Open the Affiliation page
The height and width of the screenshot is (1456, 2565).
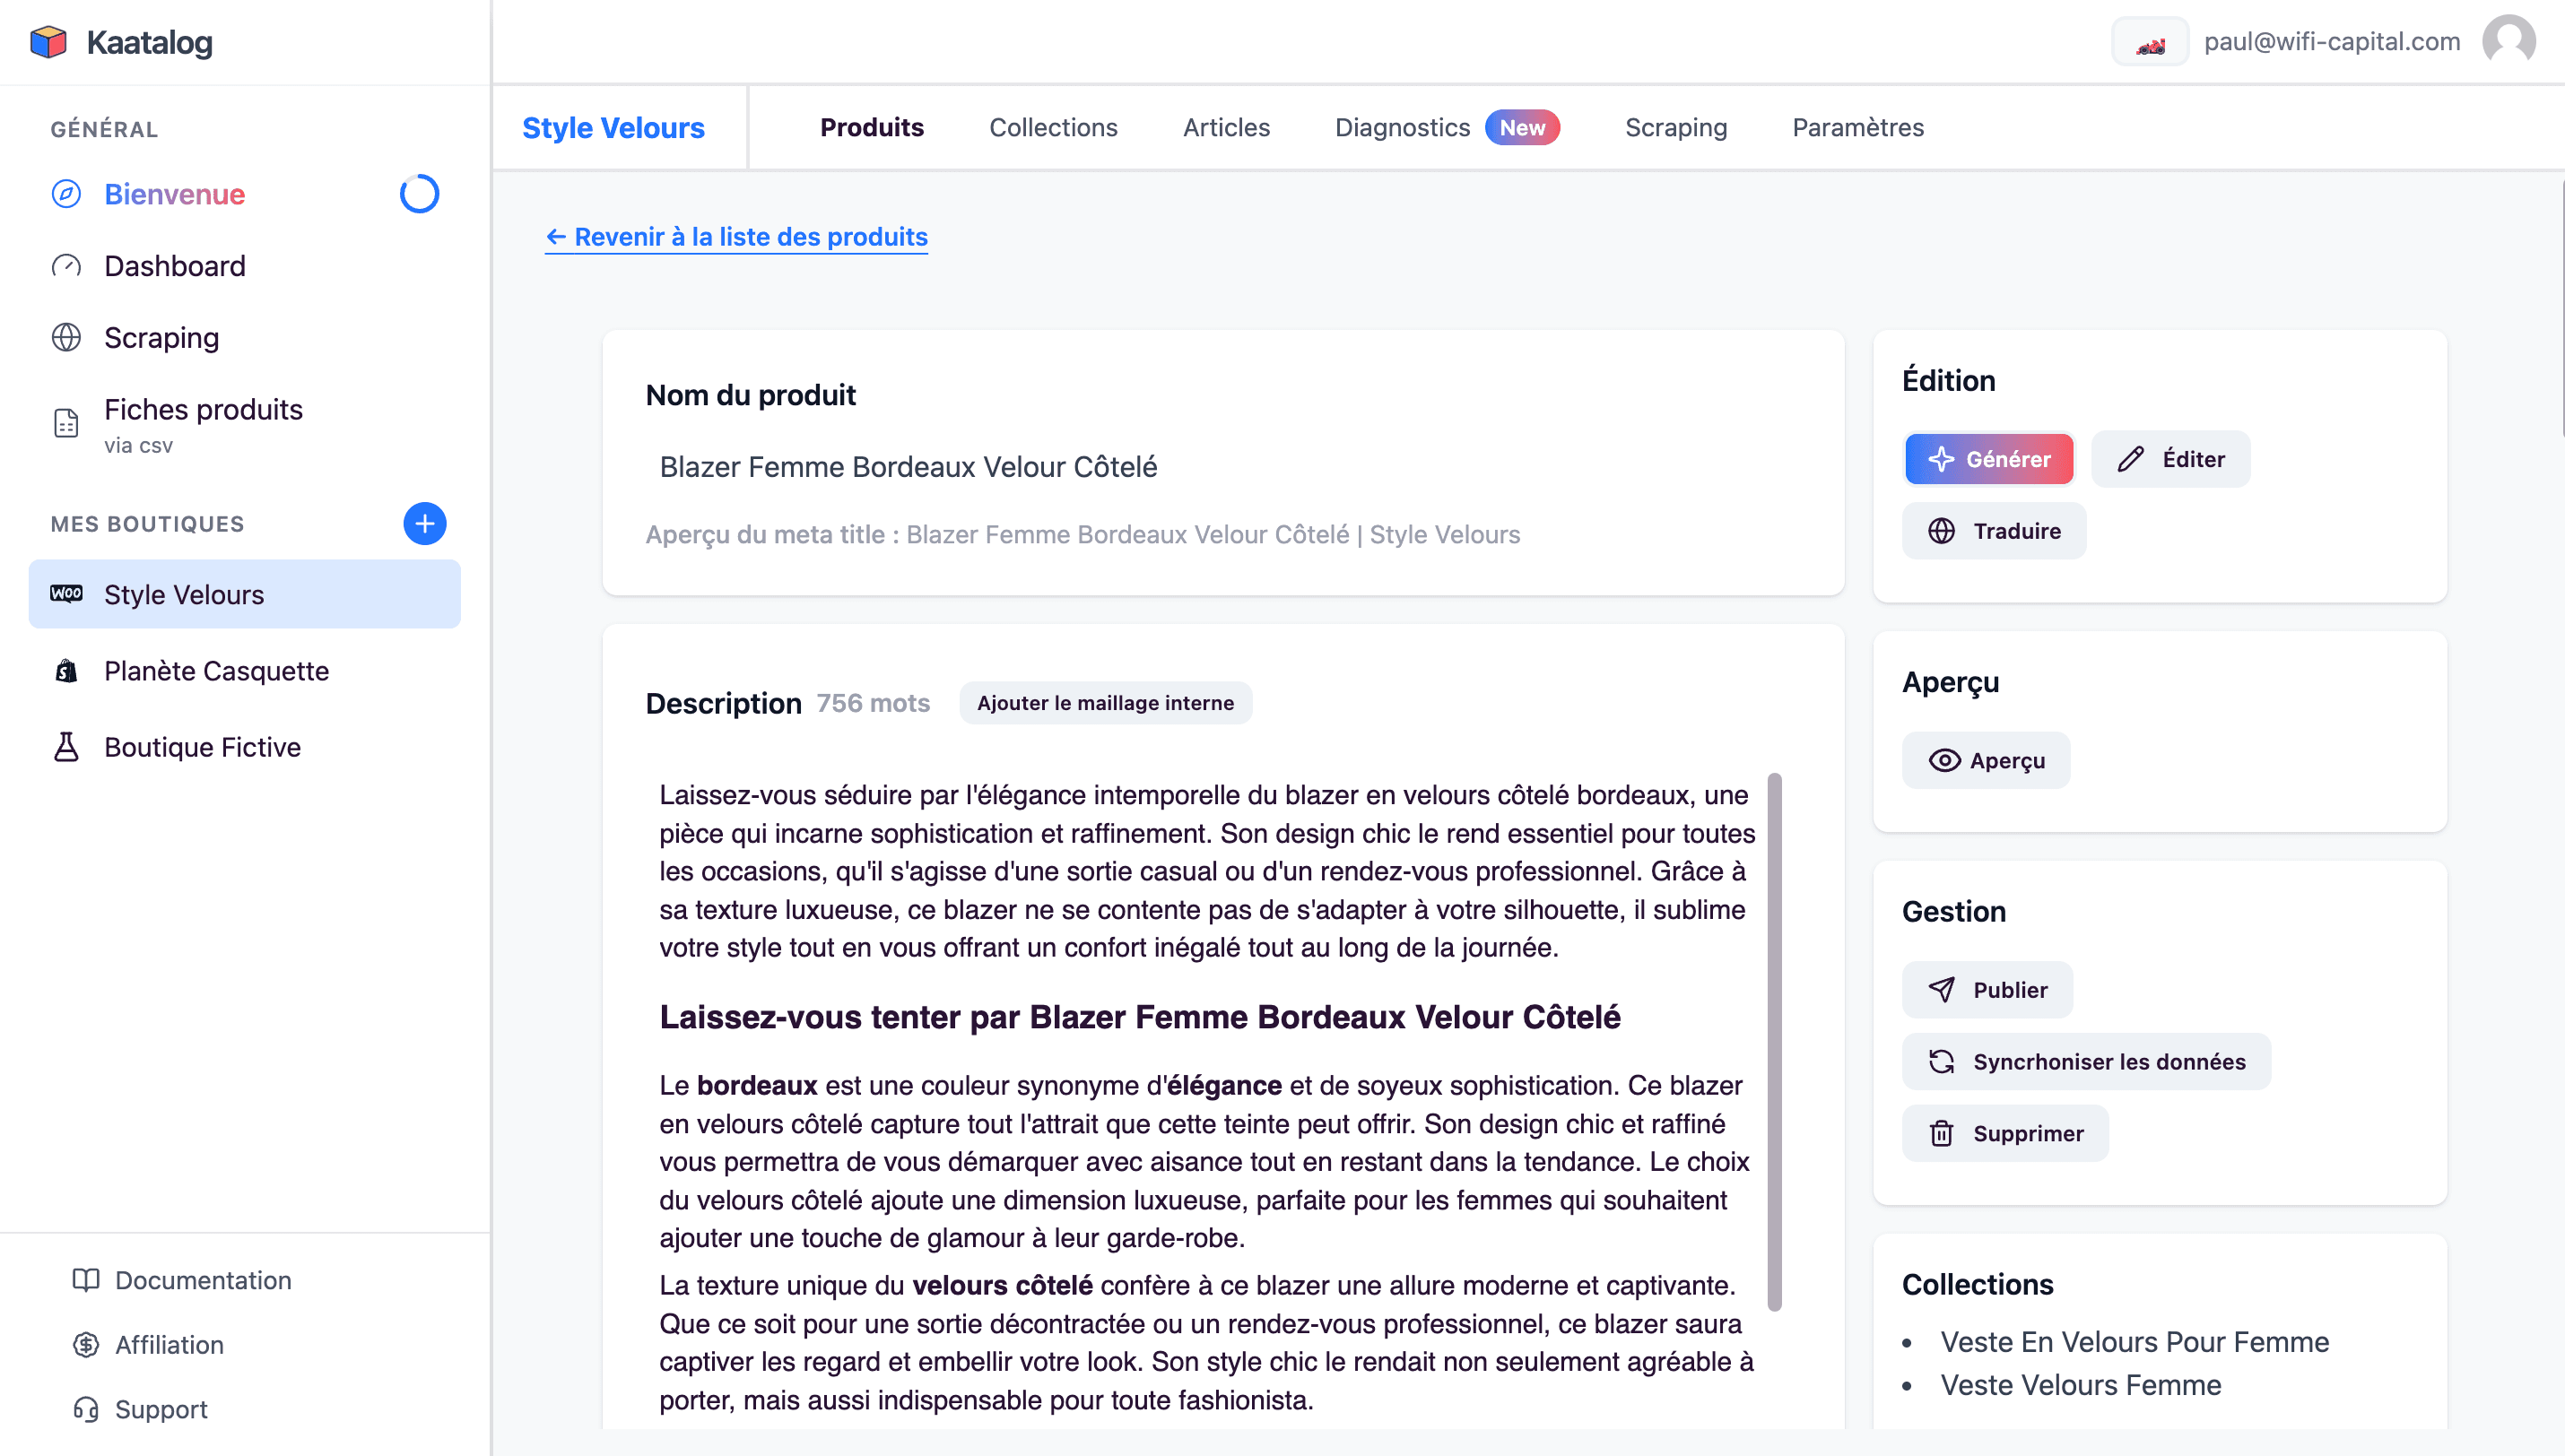(169, 1344)
